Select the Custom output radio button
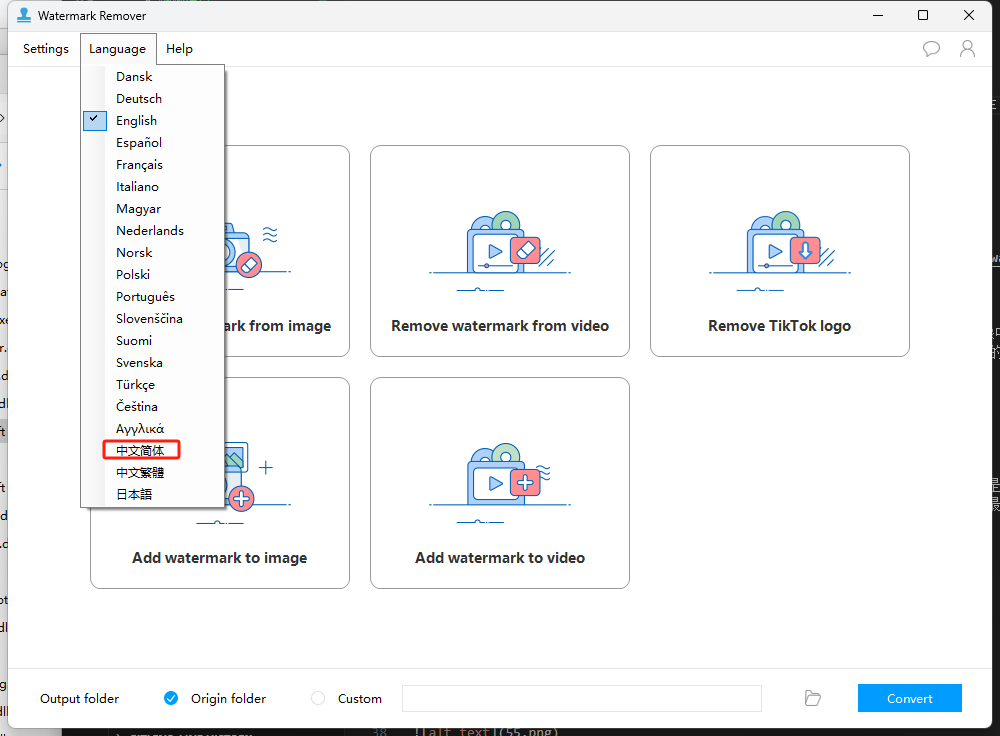This screenshot has width=1000, height=736. click(x=318, y=698)
